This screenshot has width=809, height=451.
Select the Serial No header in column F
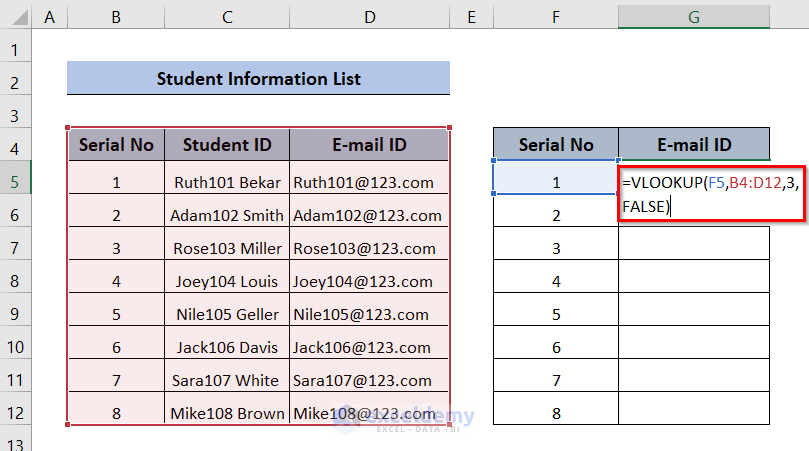point(556,145)
